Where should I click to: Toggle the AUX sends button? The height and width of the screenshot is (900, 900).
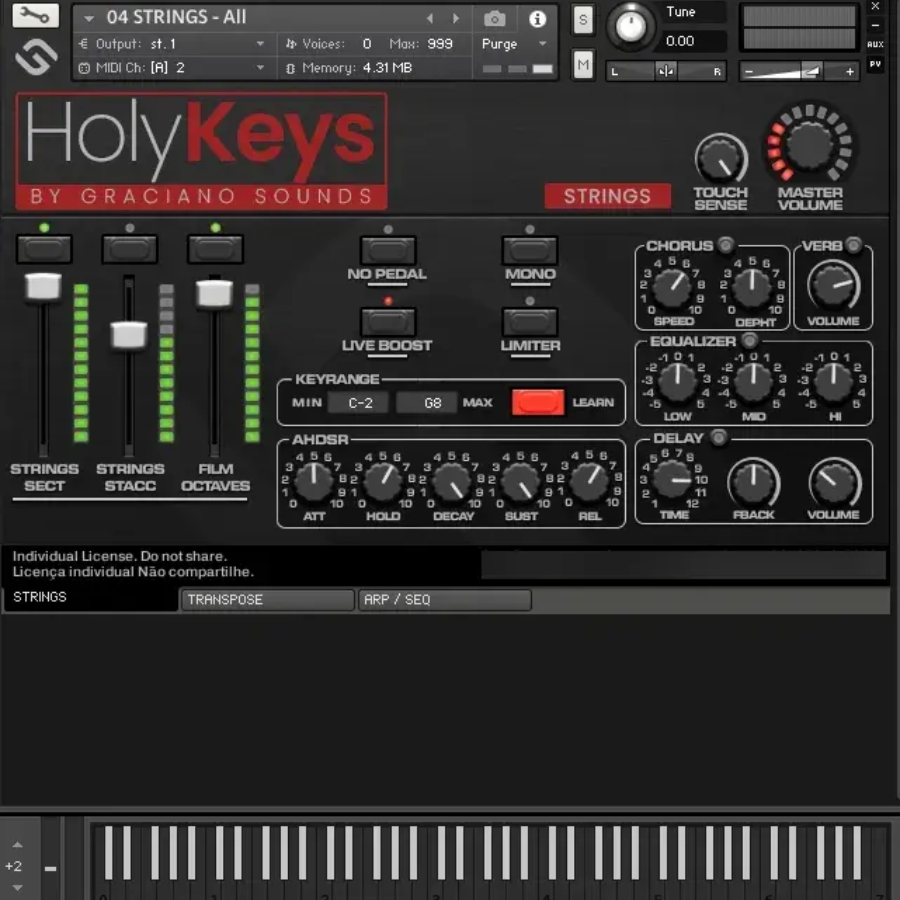875,44
